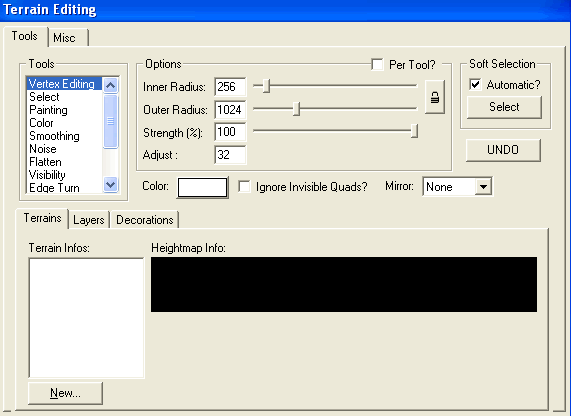The width and height of the screenshot is (571, 416).
Task: Toggle Ignore Invisible Quads? checkbox
Action: pos(244,187)
